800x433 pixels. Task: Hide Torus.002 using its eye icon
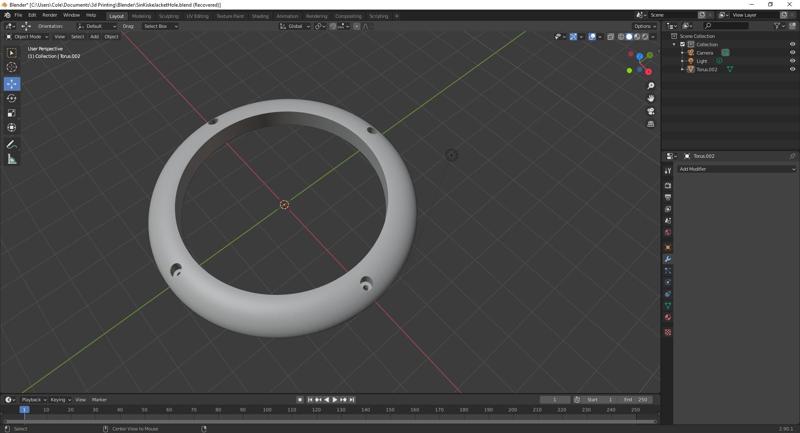click(x=792, y=69)
